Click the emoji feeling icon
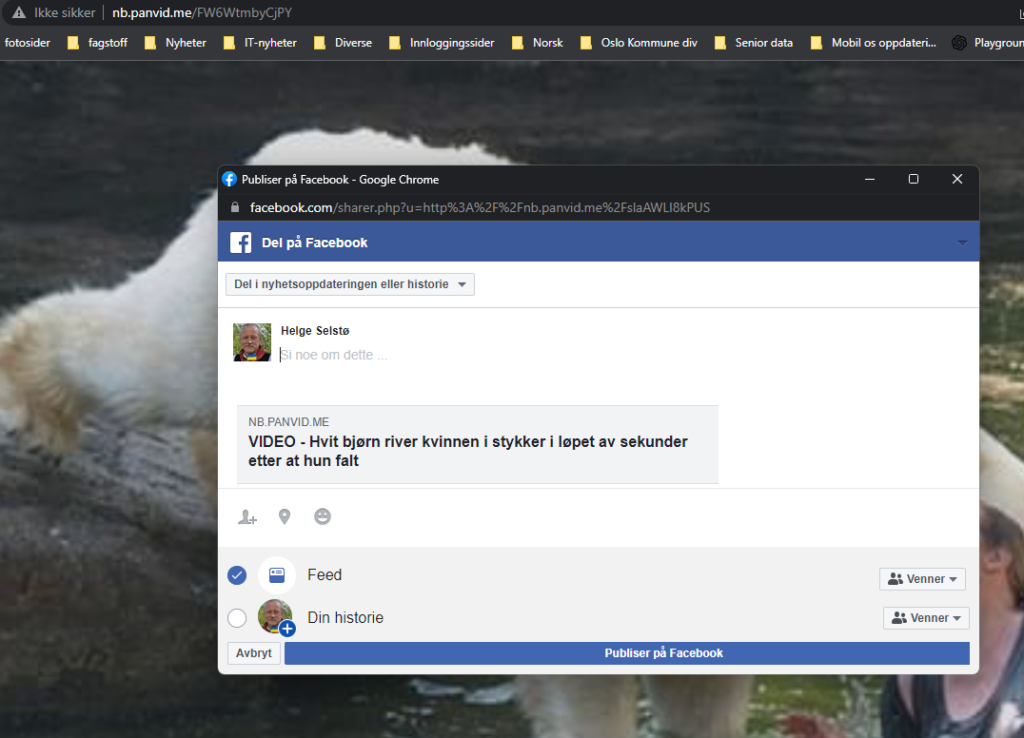 322,516
